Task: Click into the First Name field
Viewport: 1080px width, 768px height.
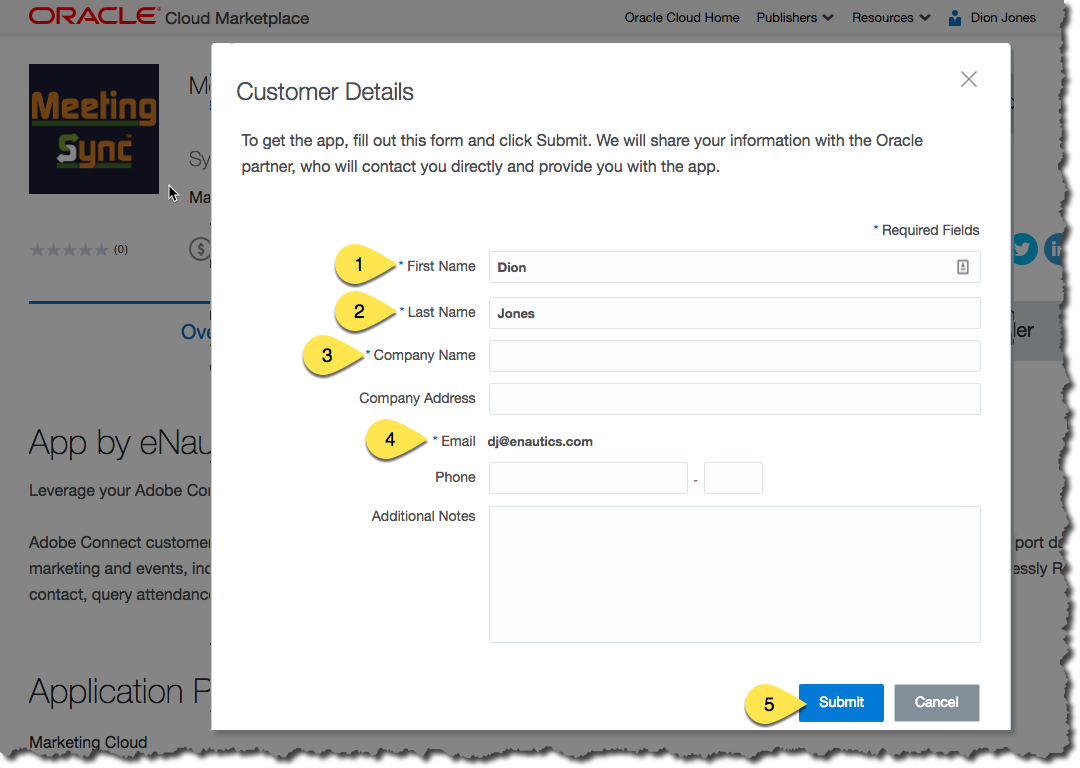Action: 734,267
